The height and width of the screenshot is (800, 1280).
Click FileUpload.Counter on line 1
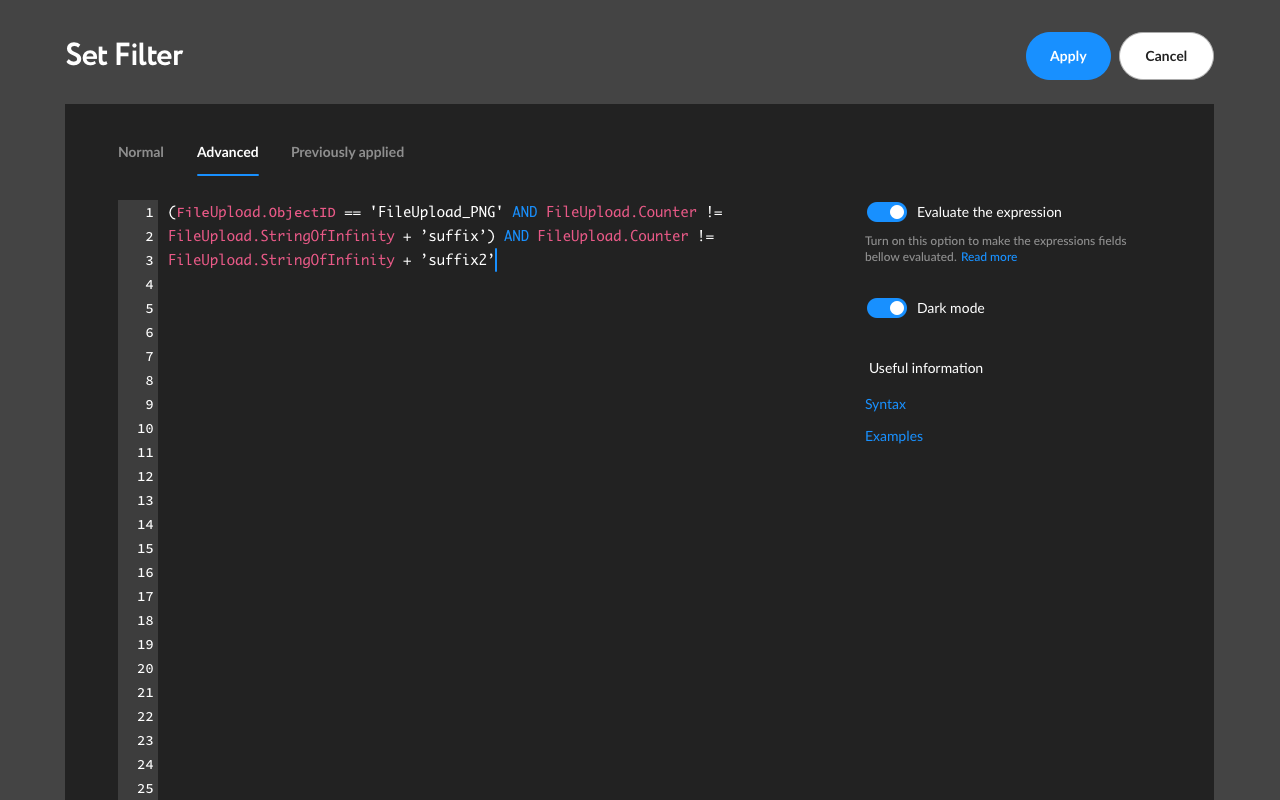click(621, 212)
